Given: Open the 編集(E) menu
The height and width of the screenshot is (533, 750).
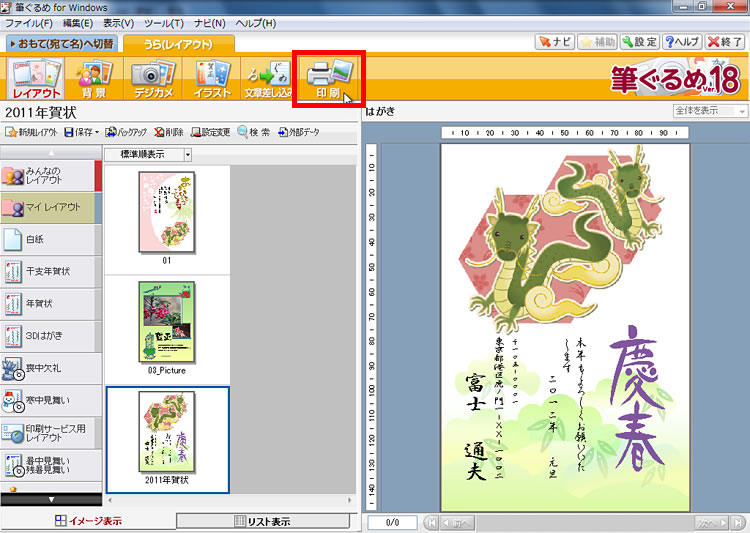Looking at the screenshot, I should click(x=78, y=23).
